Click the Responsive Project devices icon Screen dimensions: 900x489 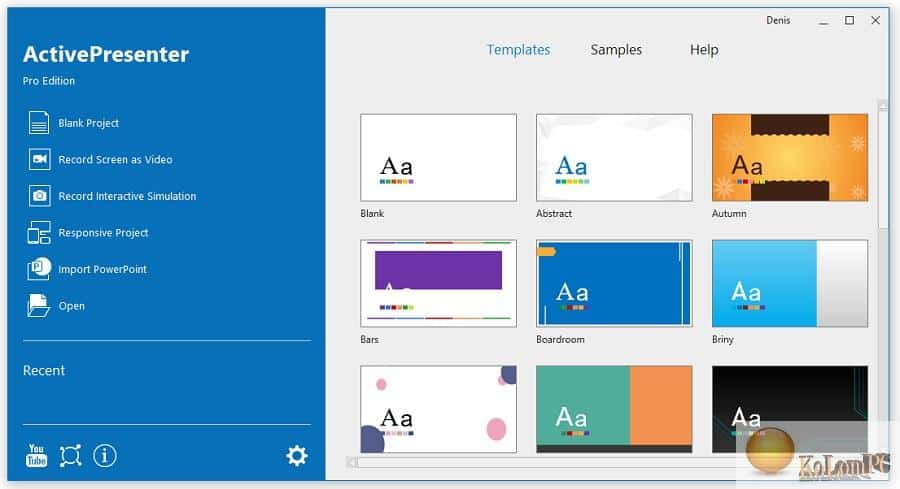(39, 232)
